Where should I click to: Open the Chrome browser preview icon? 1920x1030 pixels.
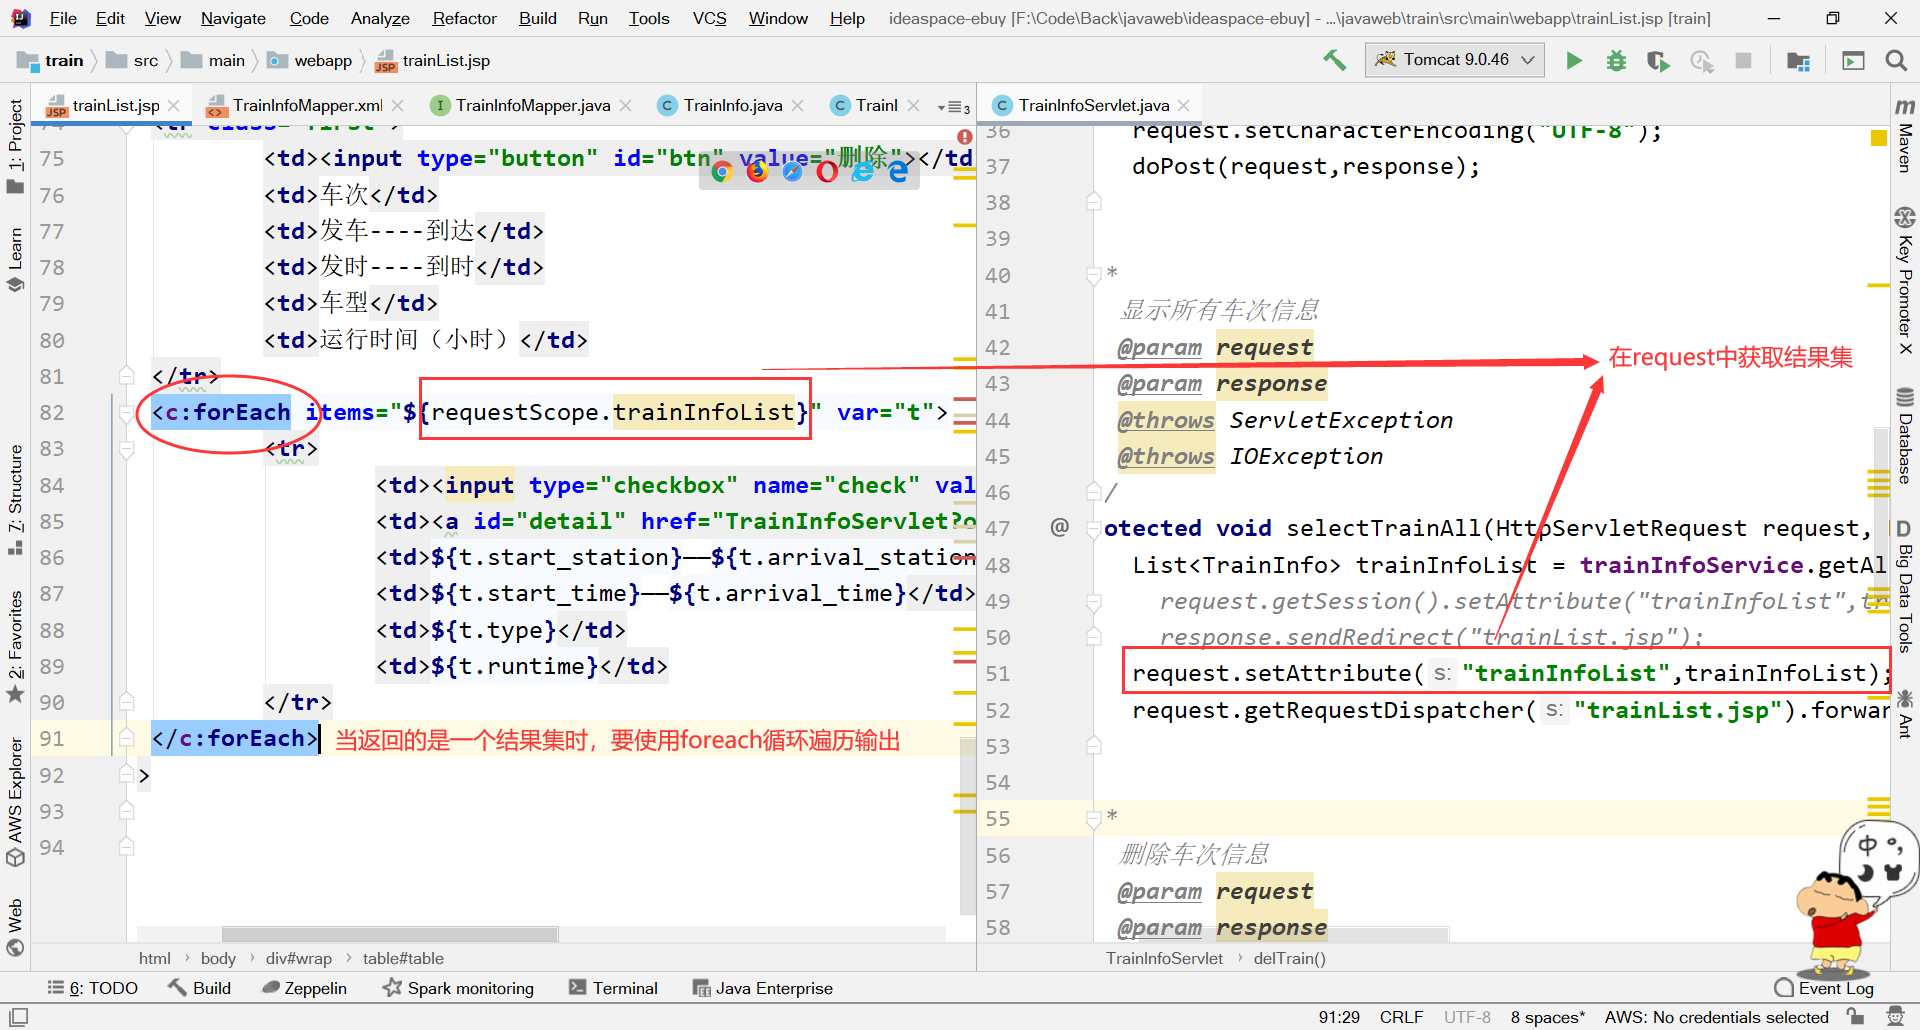pyautogui.click(x=722, y=172)
